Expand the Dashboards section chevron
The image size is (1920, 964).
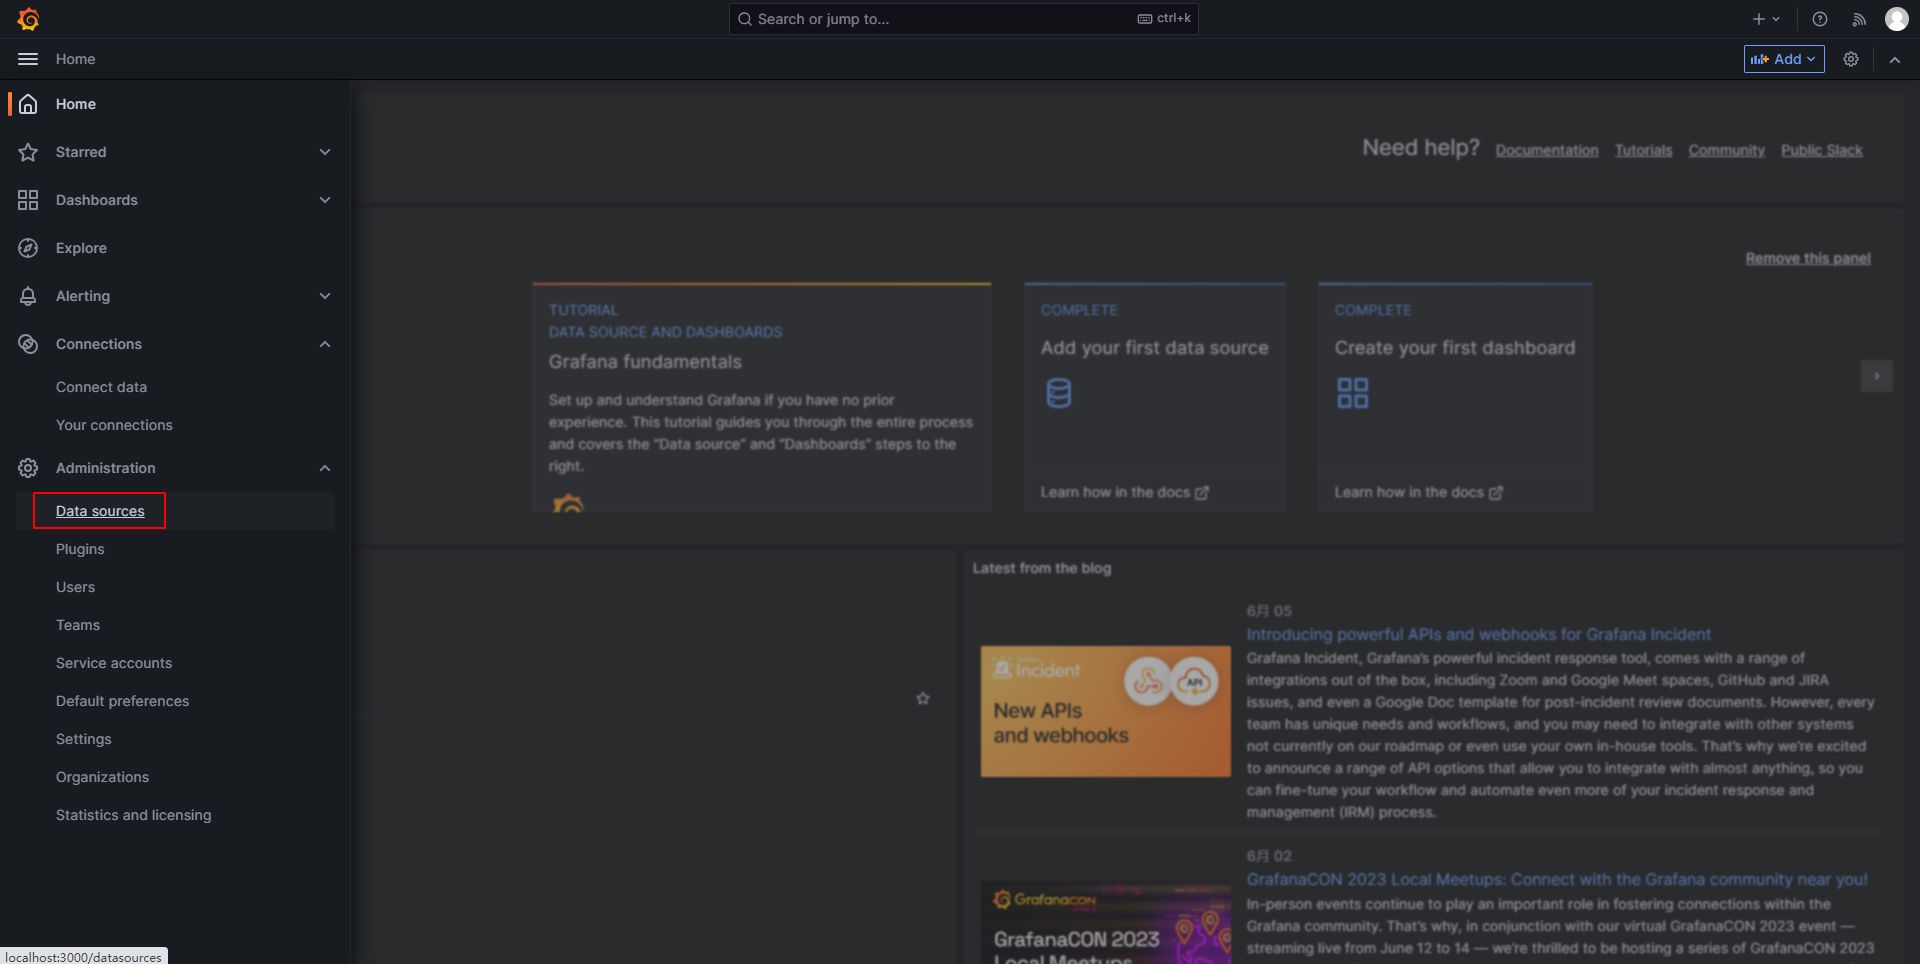click(x=325, y=200)
